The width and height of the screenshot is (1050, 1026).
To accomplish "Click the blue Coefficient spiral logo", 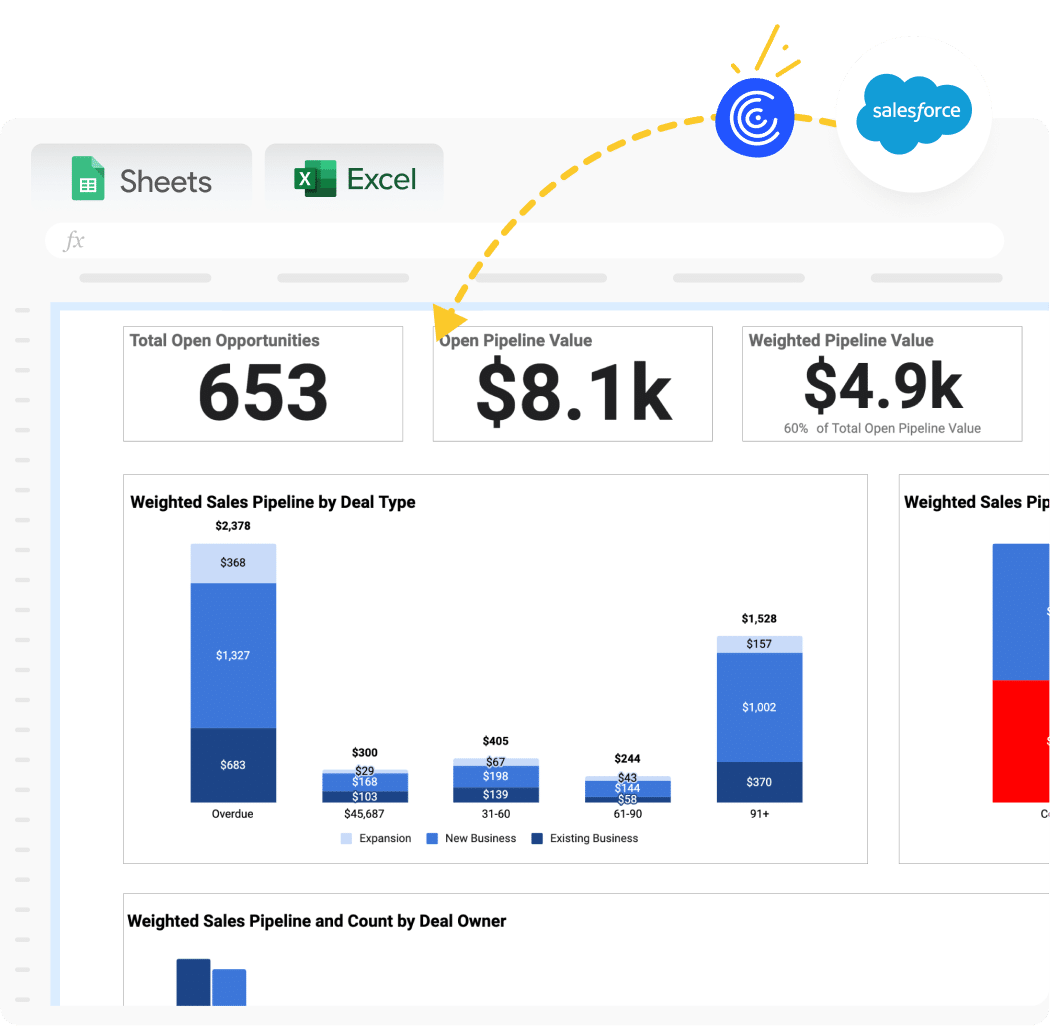I will (755, 117).
